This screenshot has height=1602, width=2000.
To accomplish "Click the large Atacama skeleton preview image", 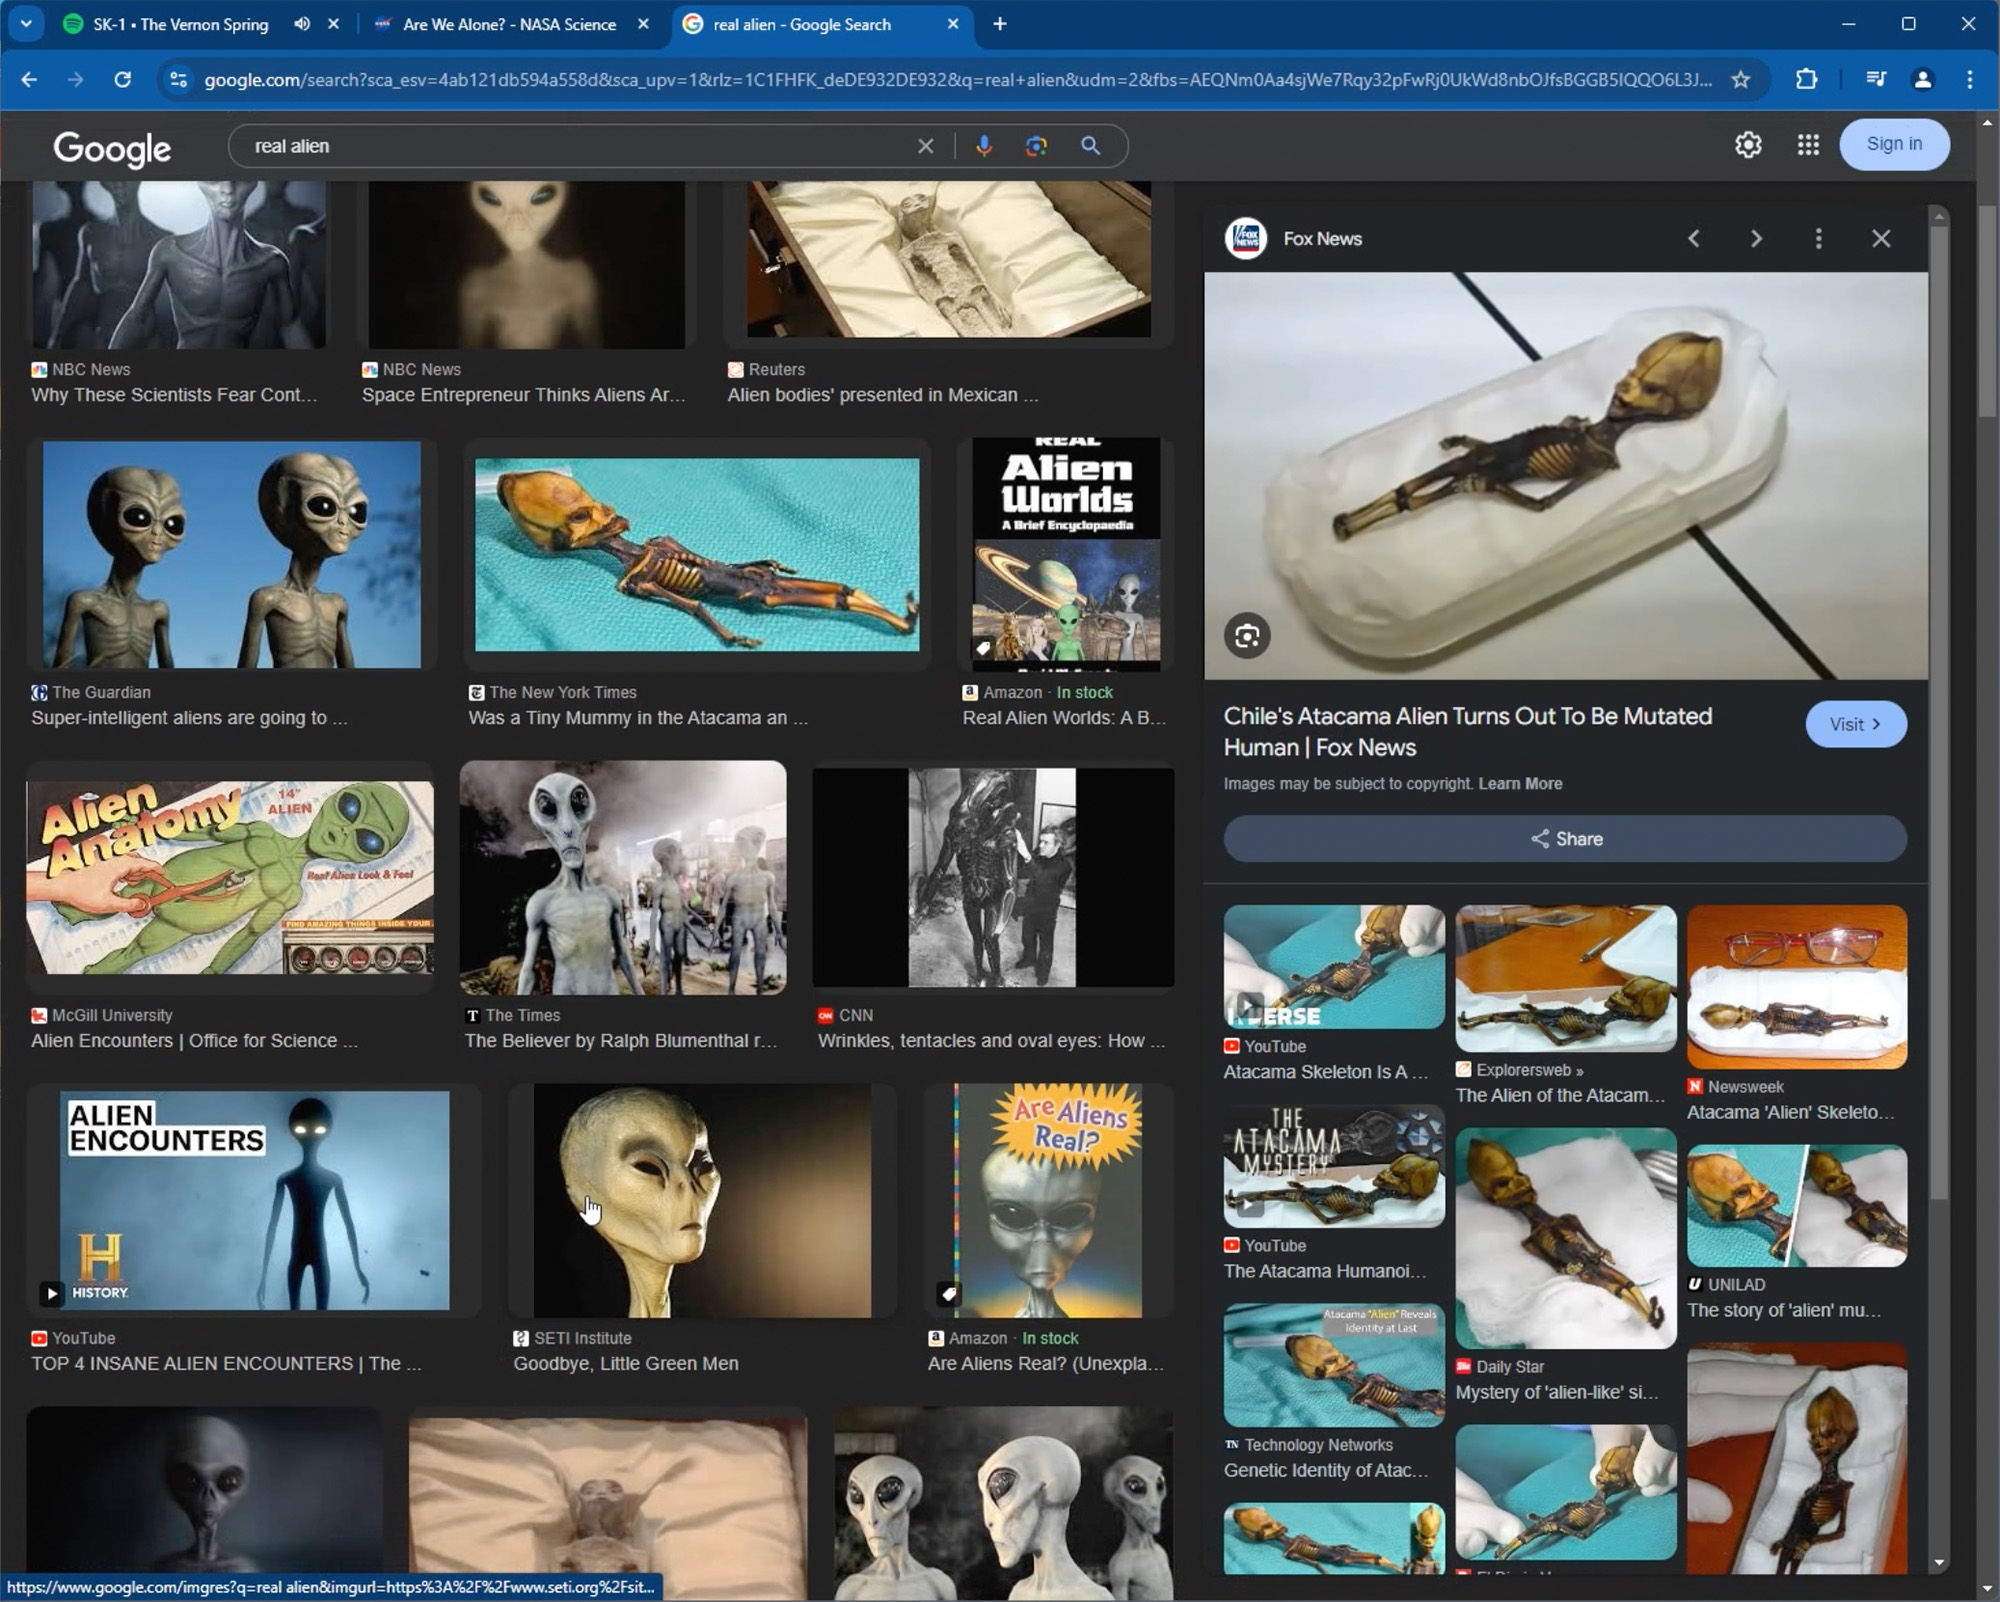I will [x=1565, y=476].
